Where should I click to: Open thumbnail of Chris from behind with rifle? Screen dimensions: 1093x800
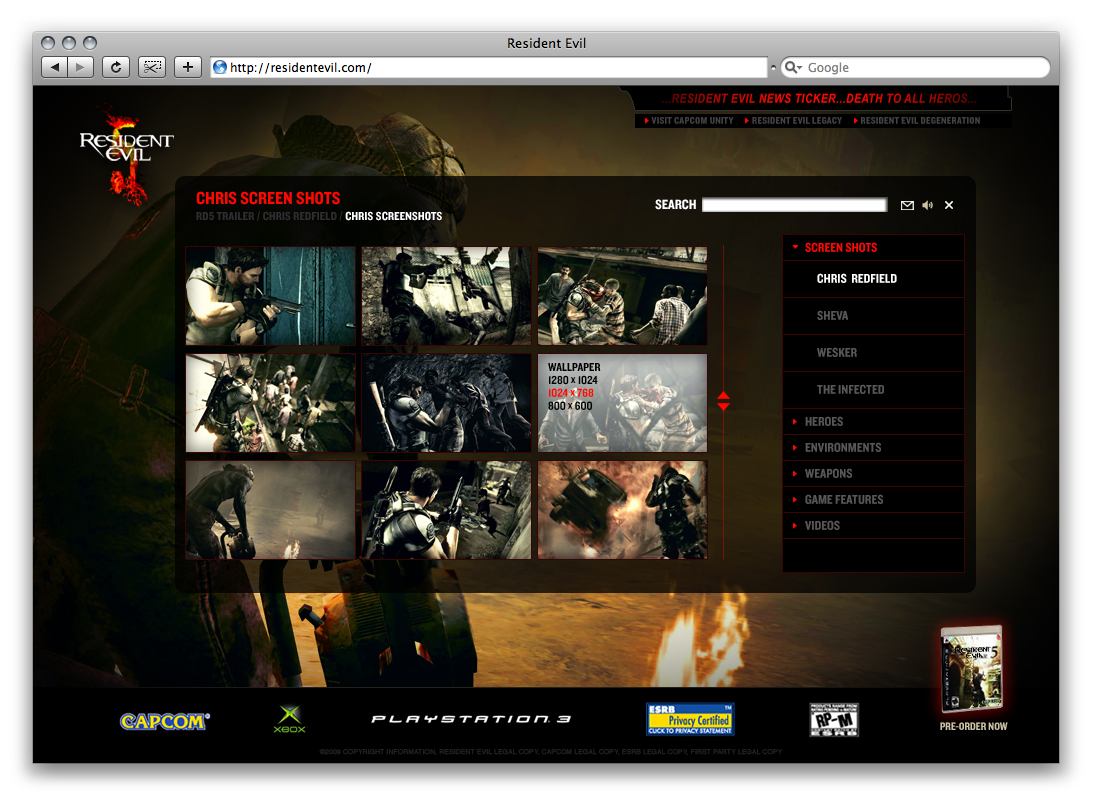(x=446, y=509)
